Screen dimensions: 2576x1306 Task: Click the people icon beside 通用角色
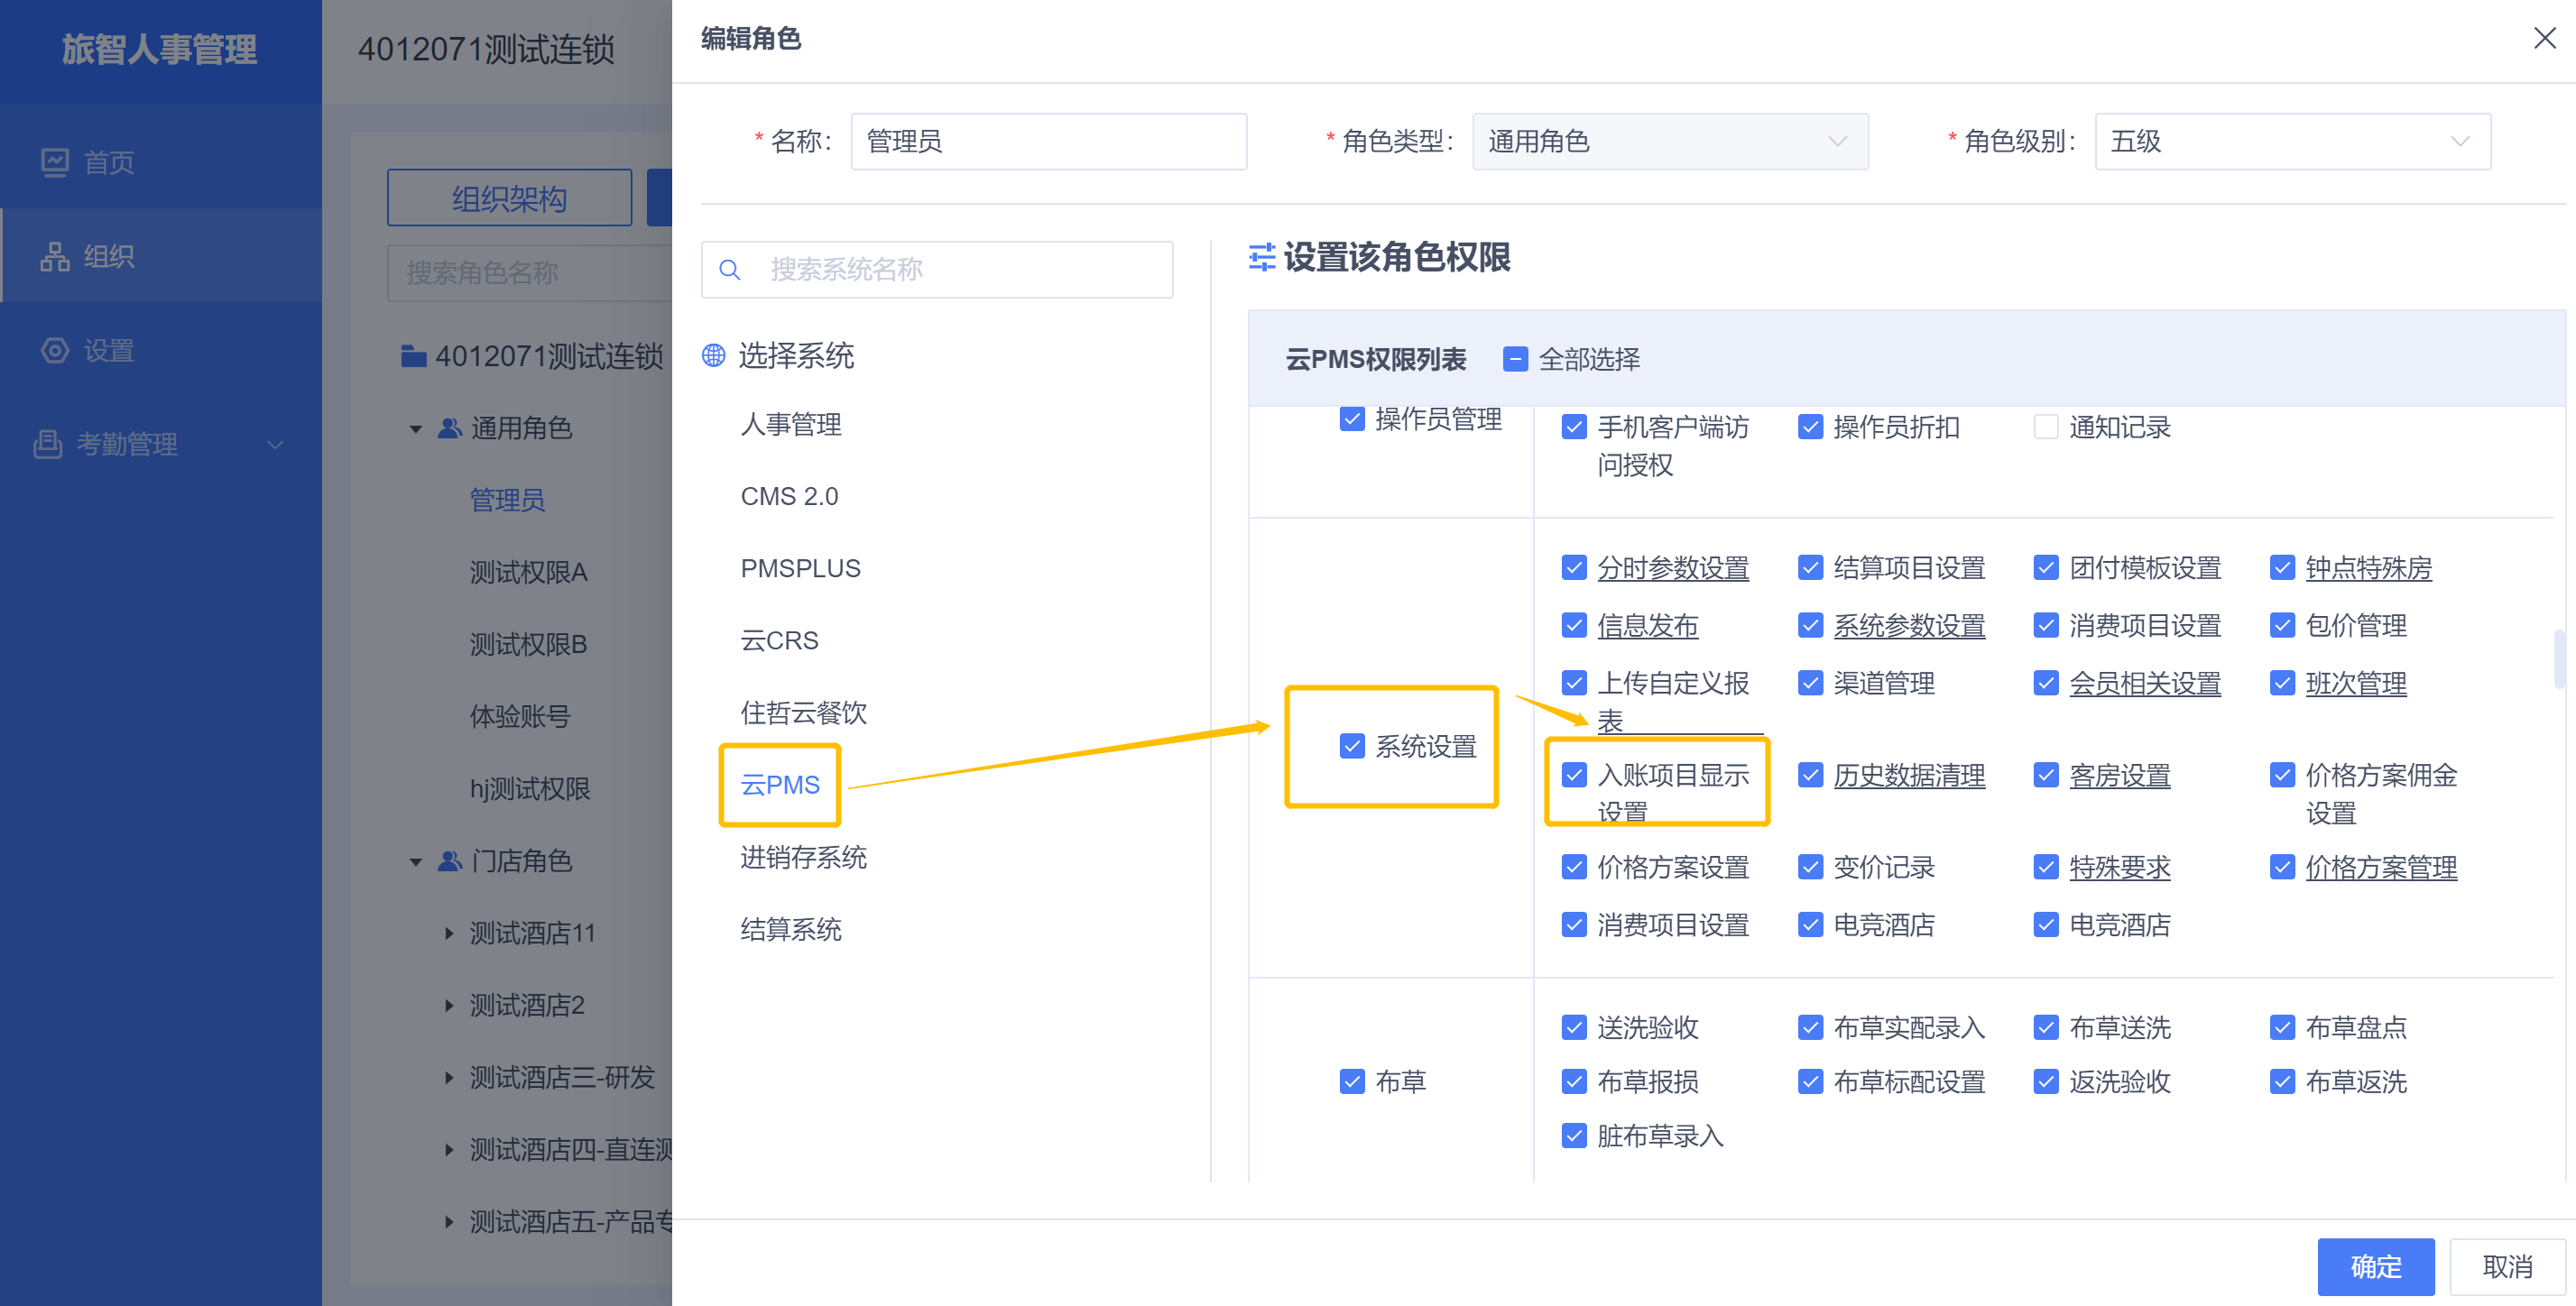tap(450, 428)
